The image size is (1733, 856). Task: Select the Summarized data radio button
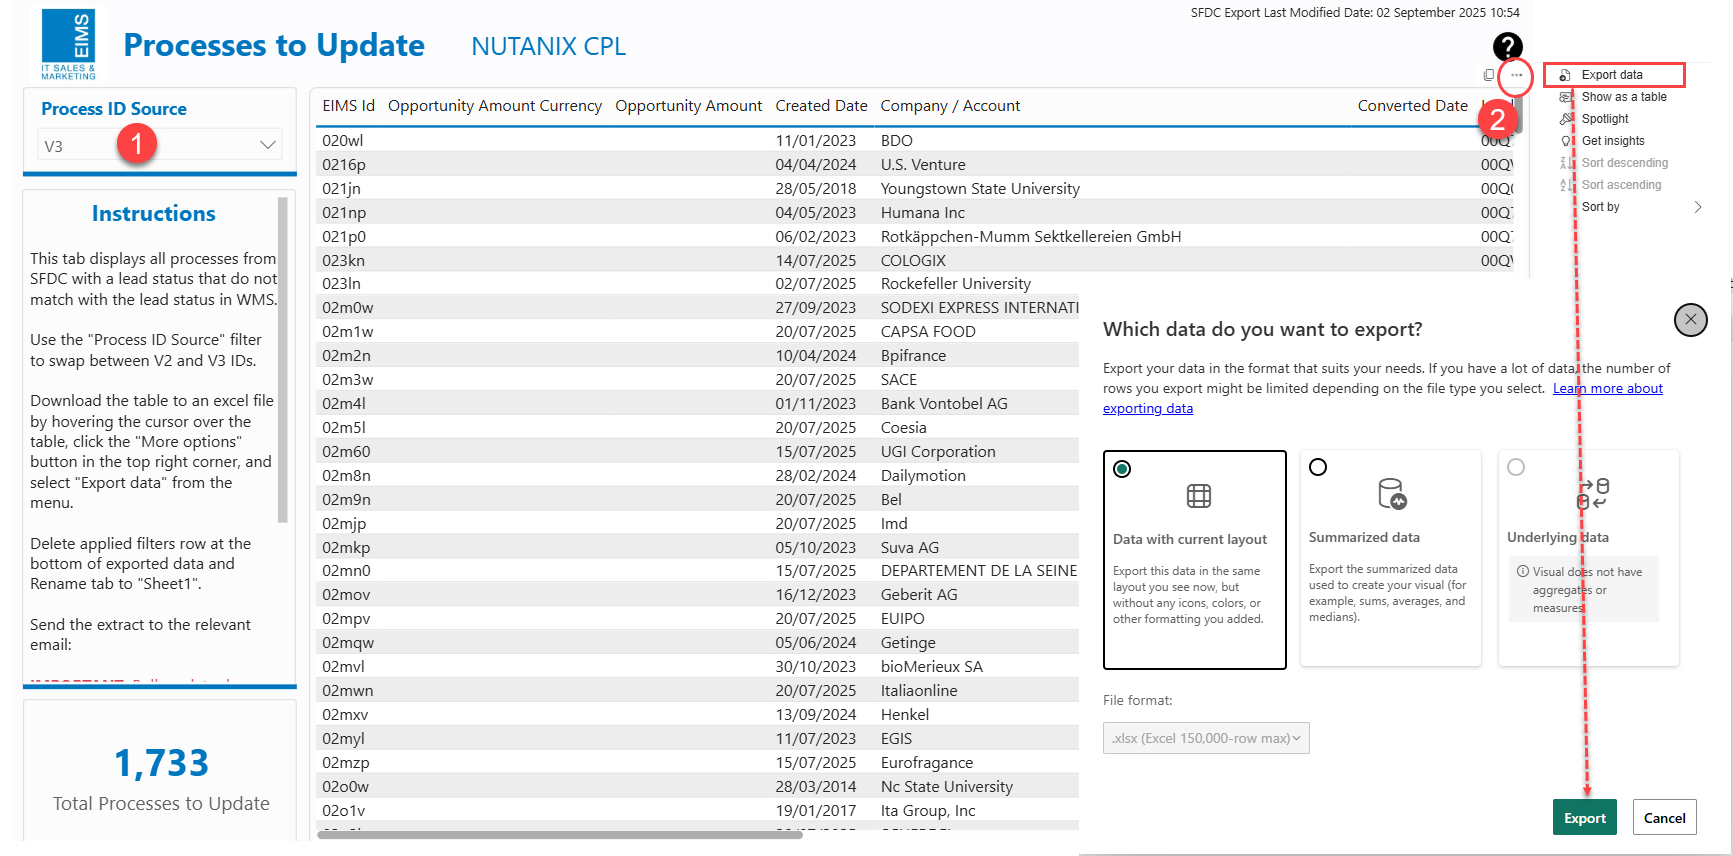1318,467
